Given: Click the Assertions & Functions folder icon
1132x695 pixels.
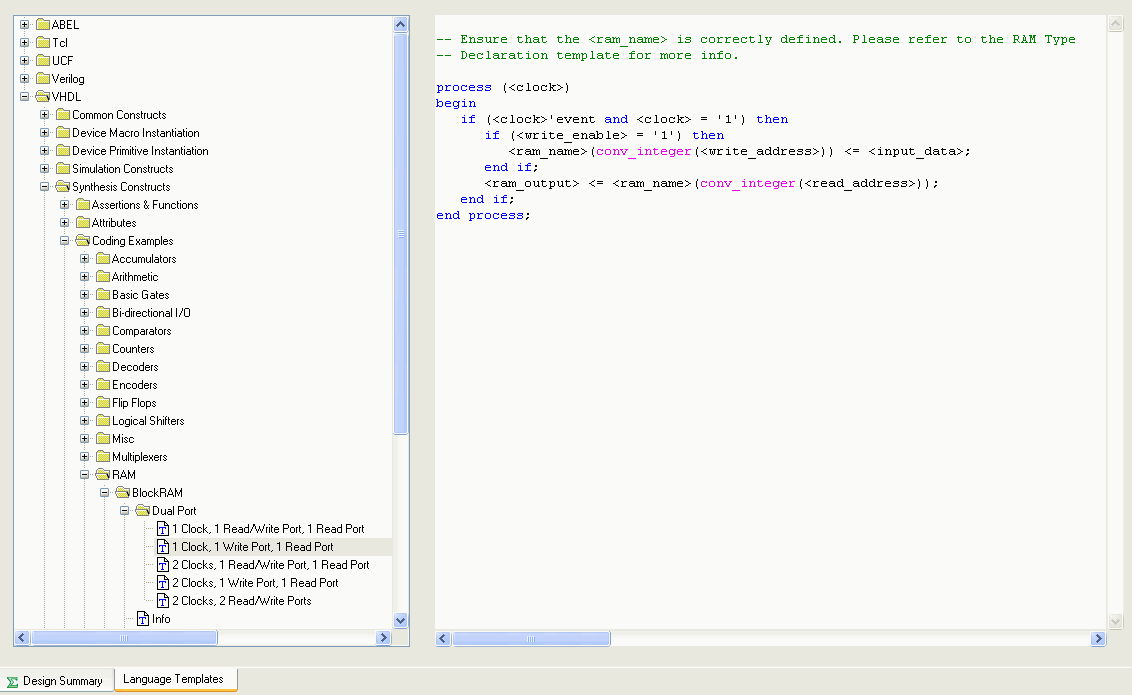Looking at the screenshot, I should tap(83, 205).
